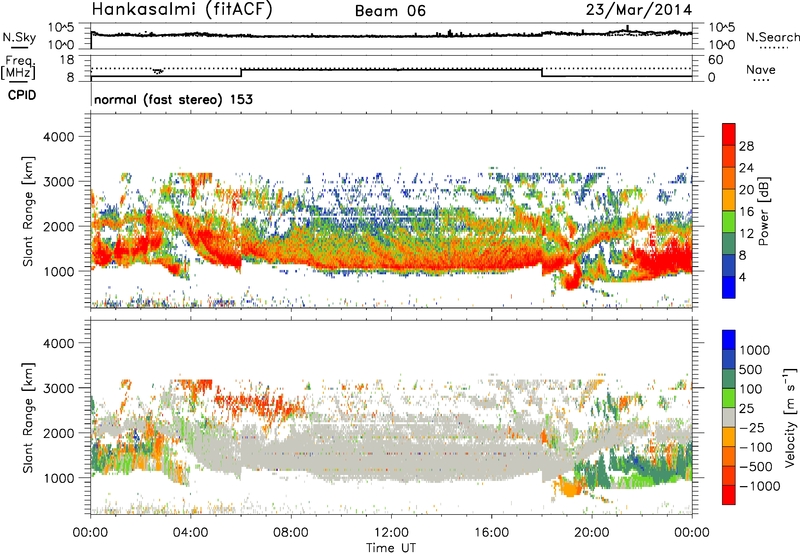Click the date 23/Mar/2014

[x=639, y=9]
